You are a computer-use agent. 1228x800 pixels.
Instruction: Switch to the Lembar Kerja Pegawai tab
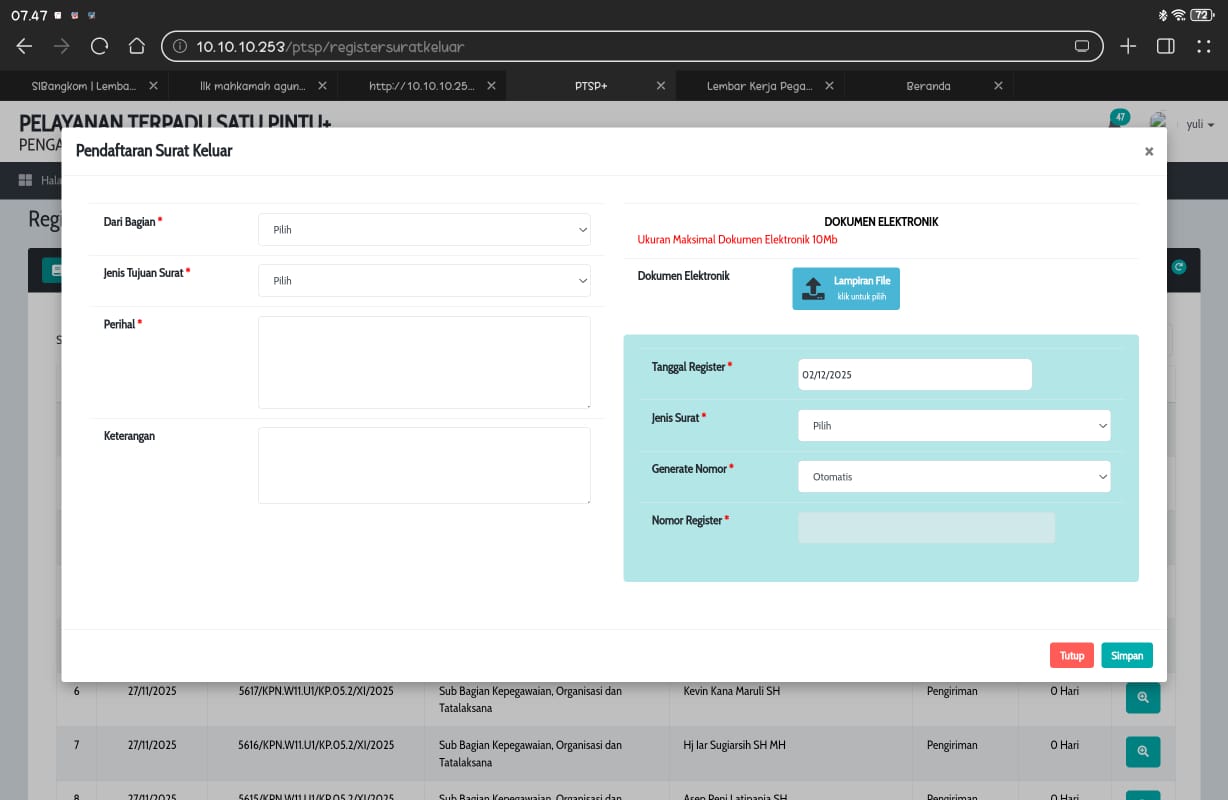(759, 86)
